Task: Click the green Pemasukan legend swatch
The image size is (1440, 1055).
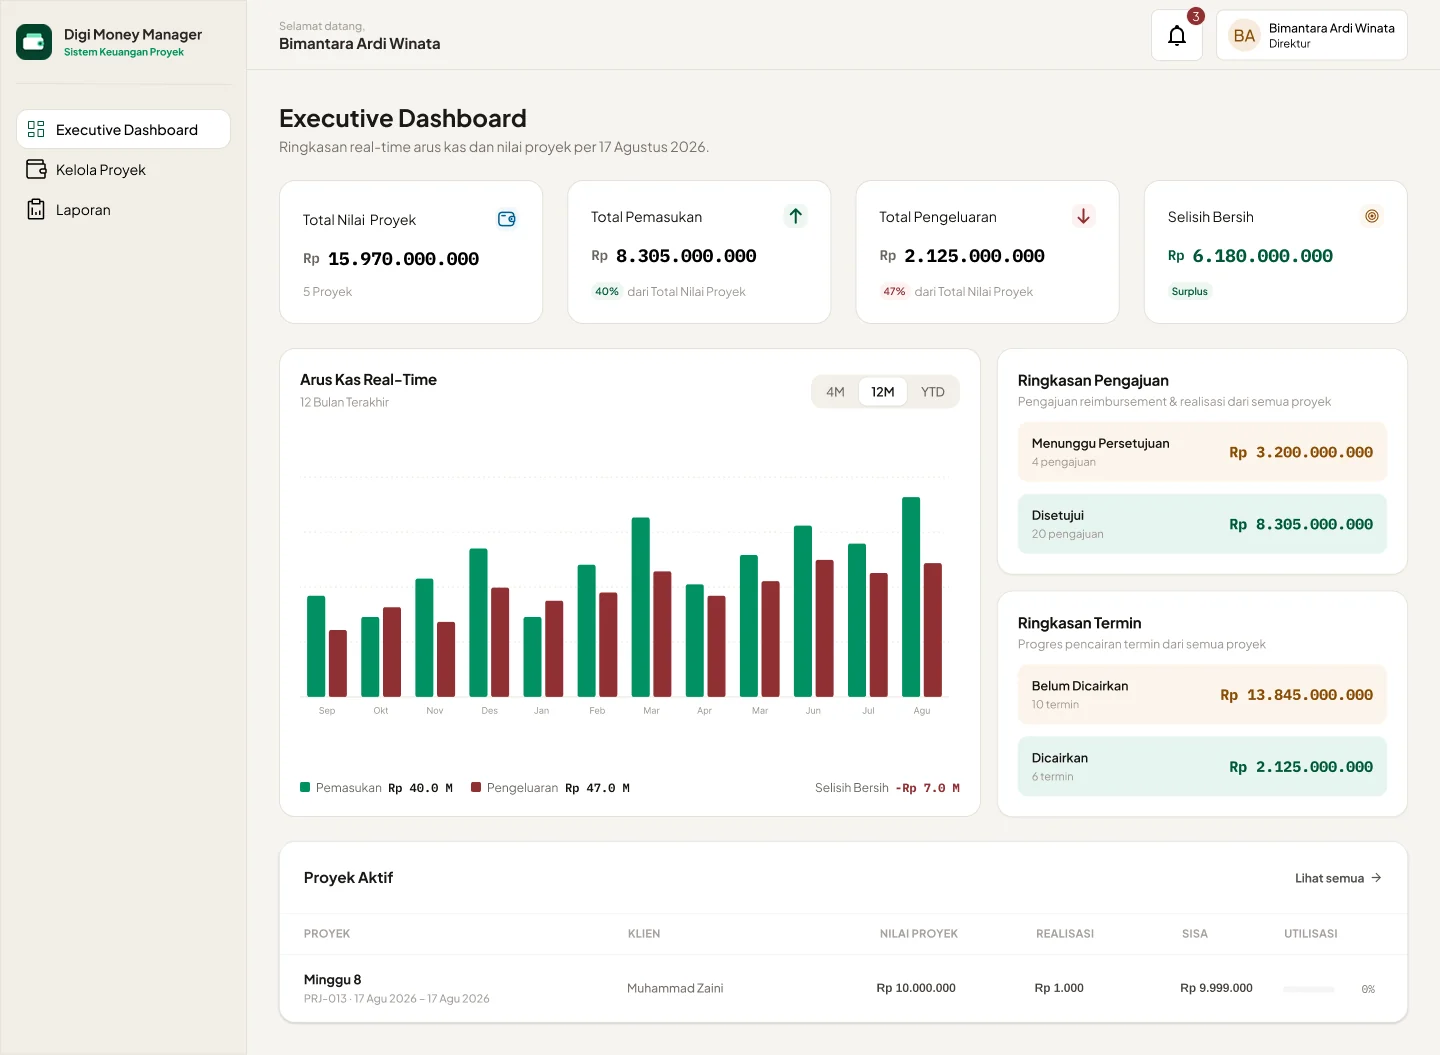Action: tap(305, 787)
